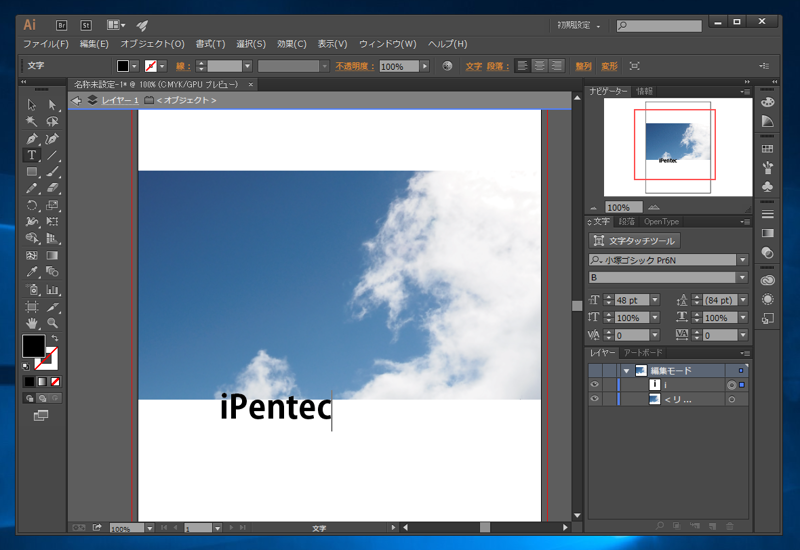Switch to the アートボード tab
The height and width of the screenshot is (550, 800).
[643, 353]
